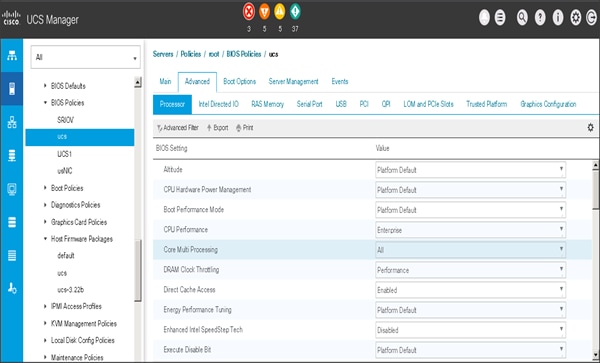Screen dimensions: 600x363
Task: Open the settings gear in header
Action: click(x=576, y=18)
